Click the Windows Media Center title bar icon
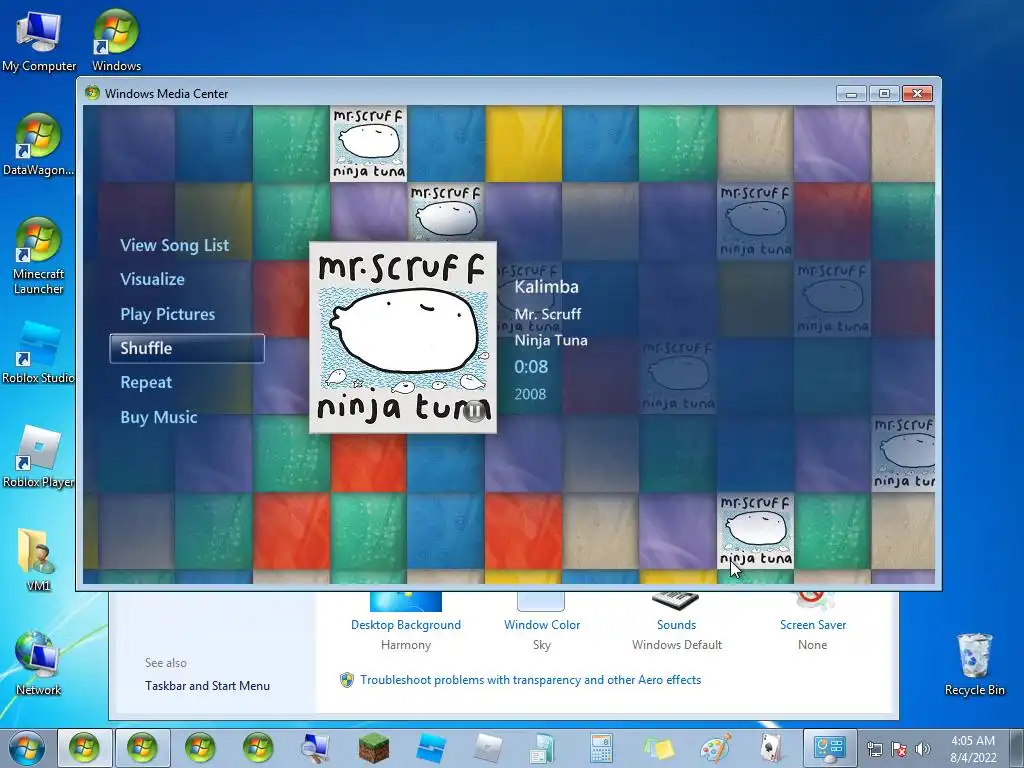 (92, 93)
